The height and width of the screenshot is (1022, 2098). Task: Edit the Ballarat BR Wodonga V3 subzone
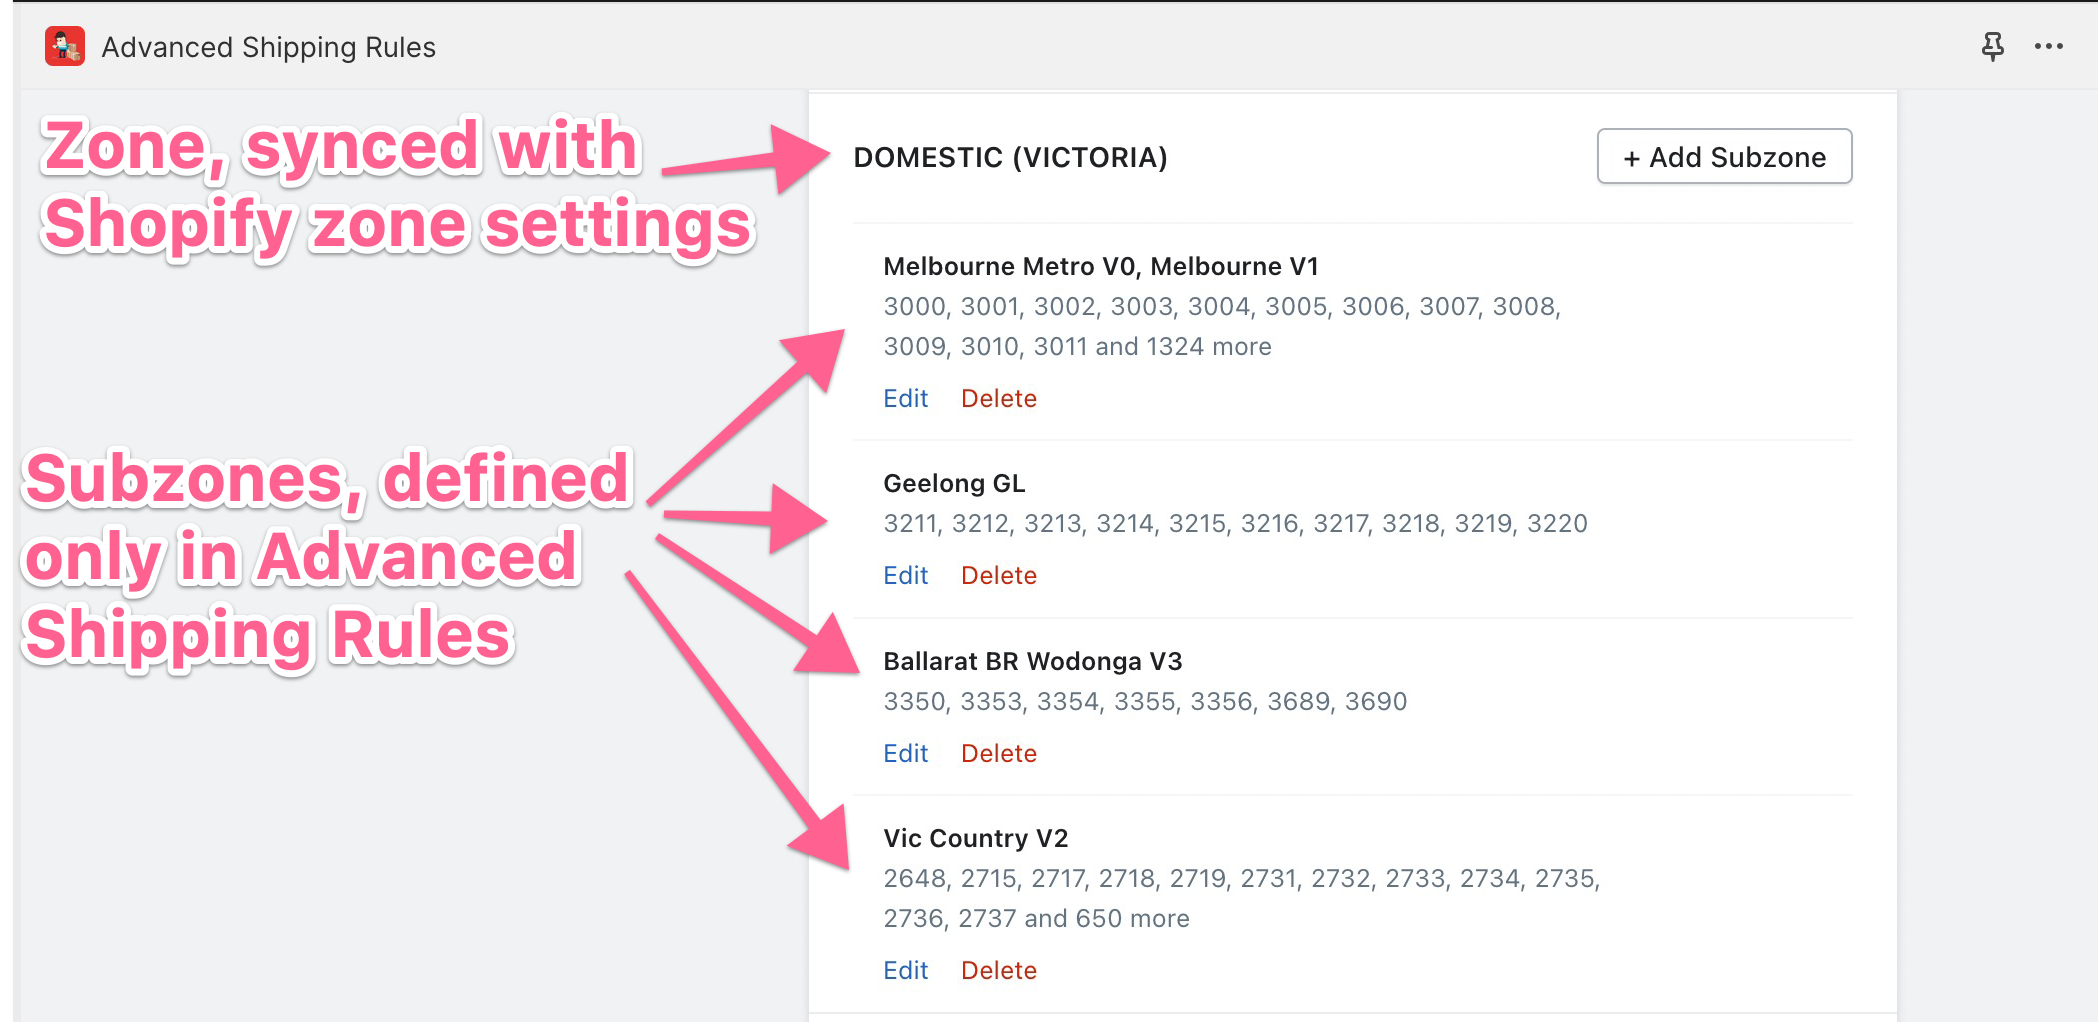[905, 753]
